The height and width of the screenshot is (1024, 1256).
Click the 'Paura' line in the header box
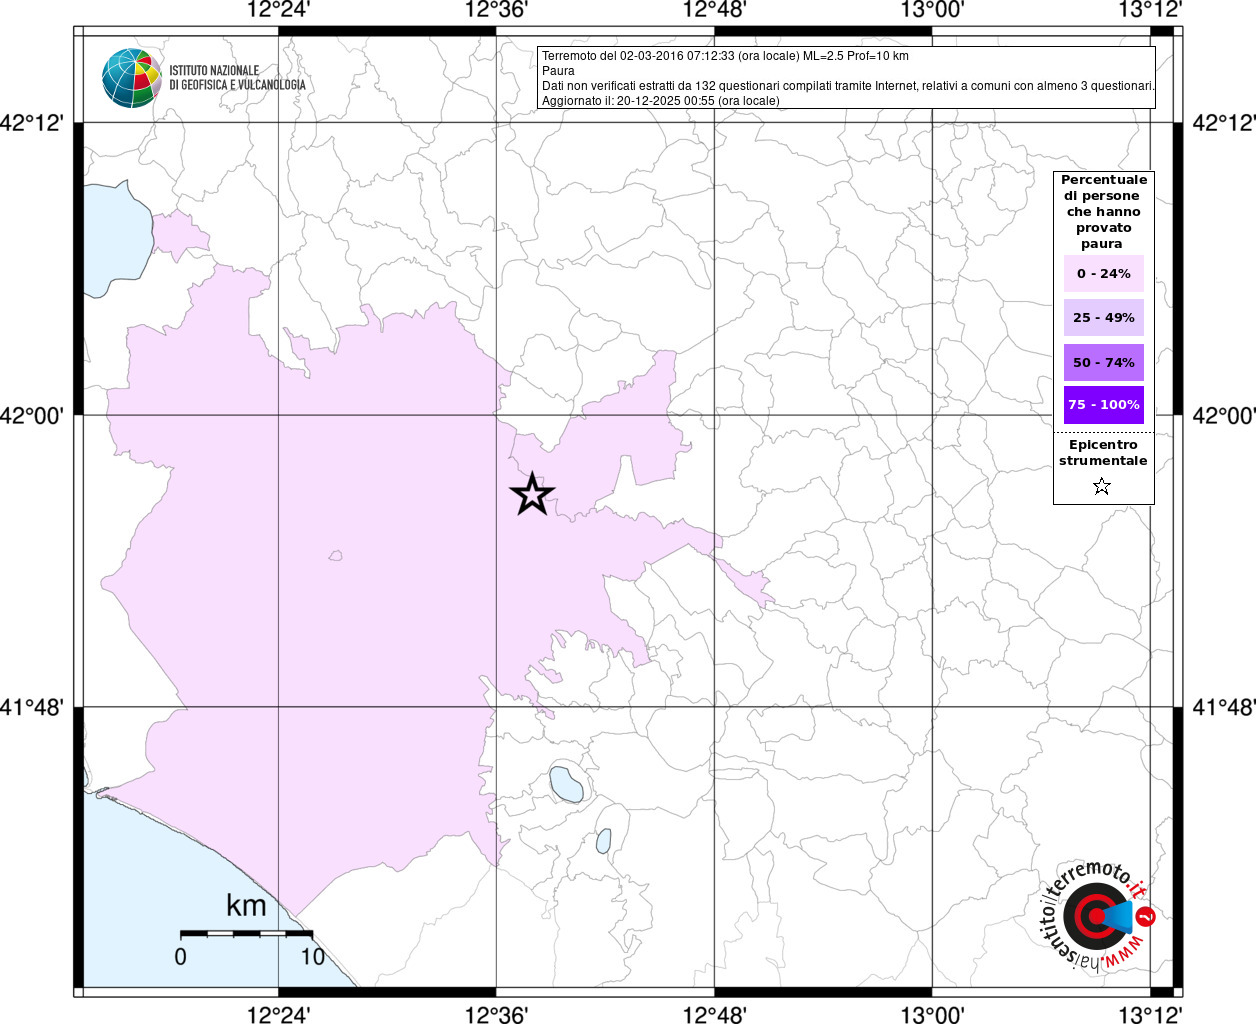tap(558, 71)
